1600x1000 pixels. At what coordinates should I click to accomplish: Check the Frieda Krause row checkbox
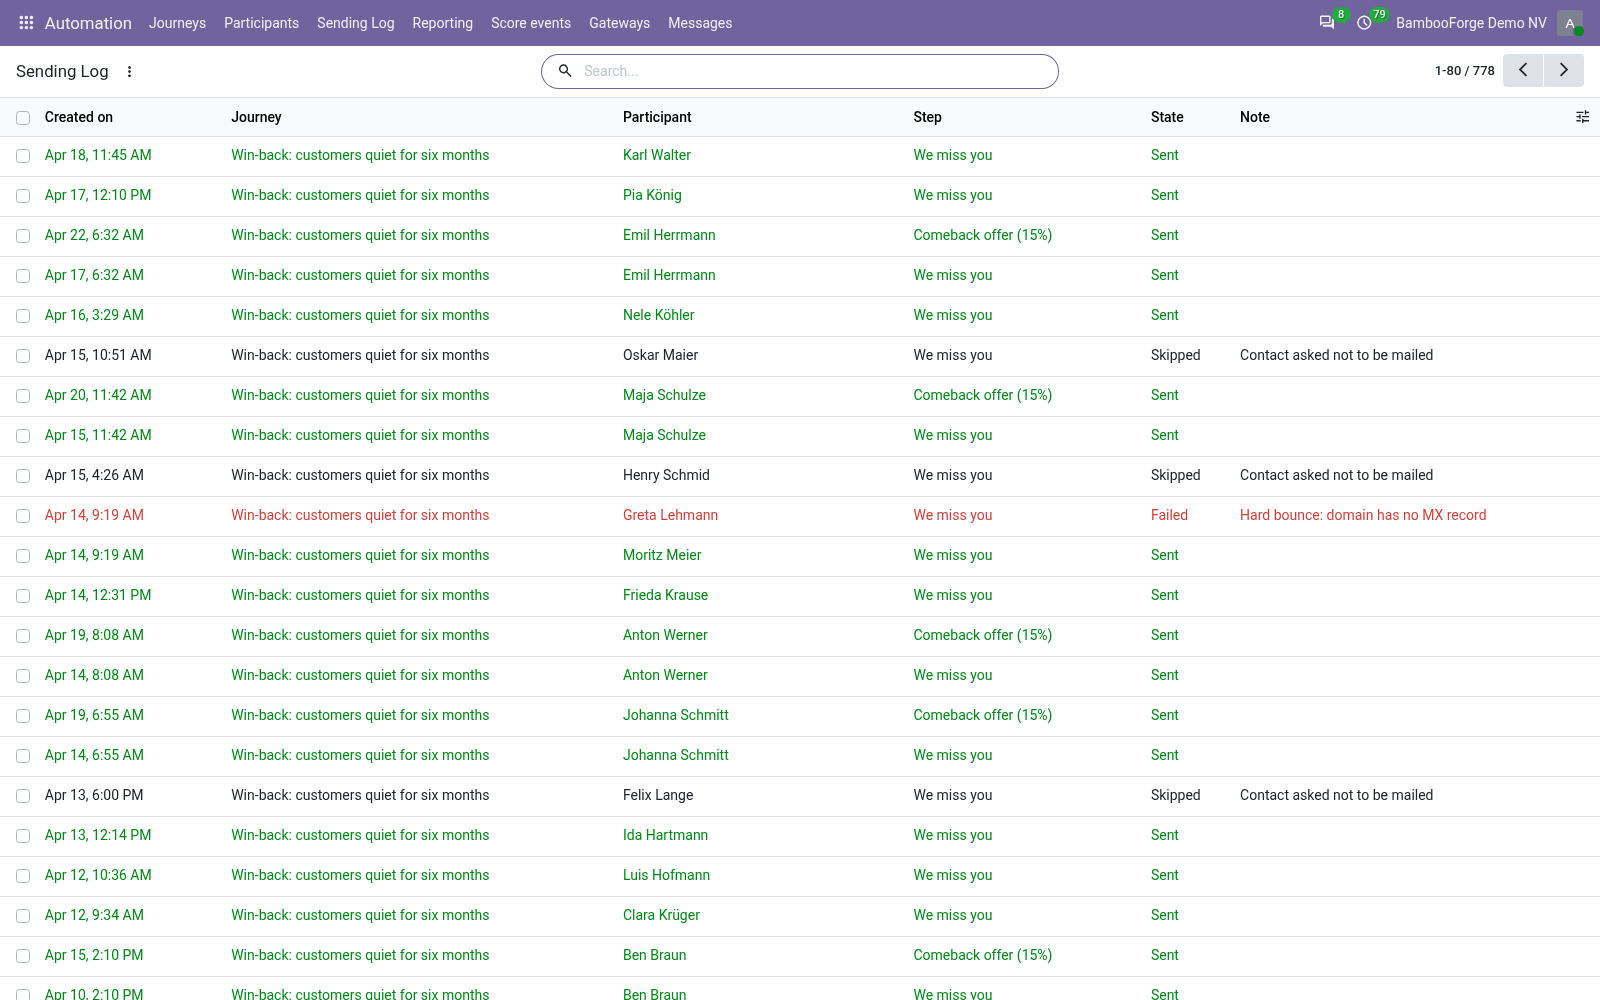pos(23,596)
